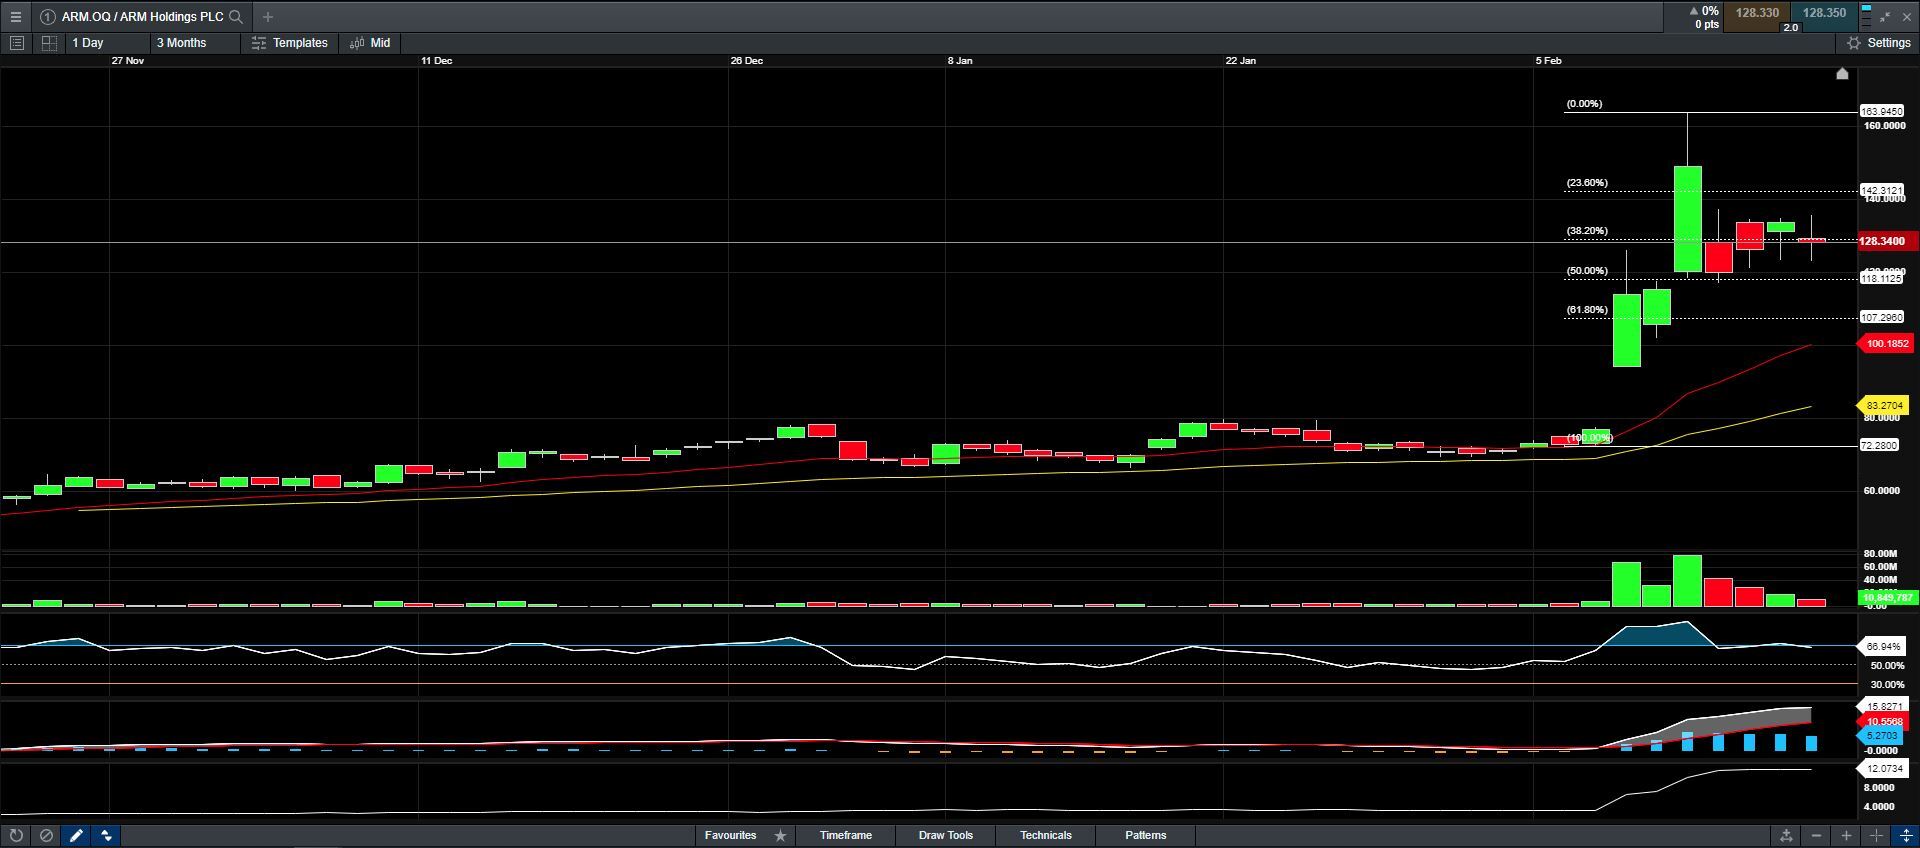The height and width of the screenshot is (848, 1920).
Task: Click the MACD value label 15.8271
Action: (x=1883, y=707)
